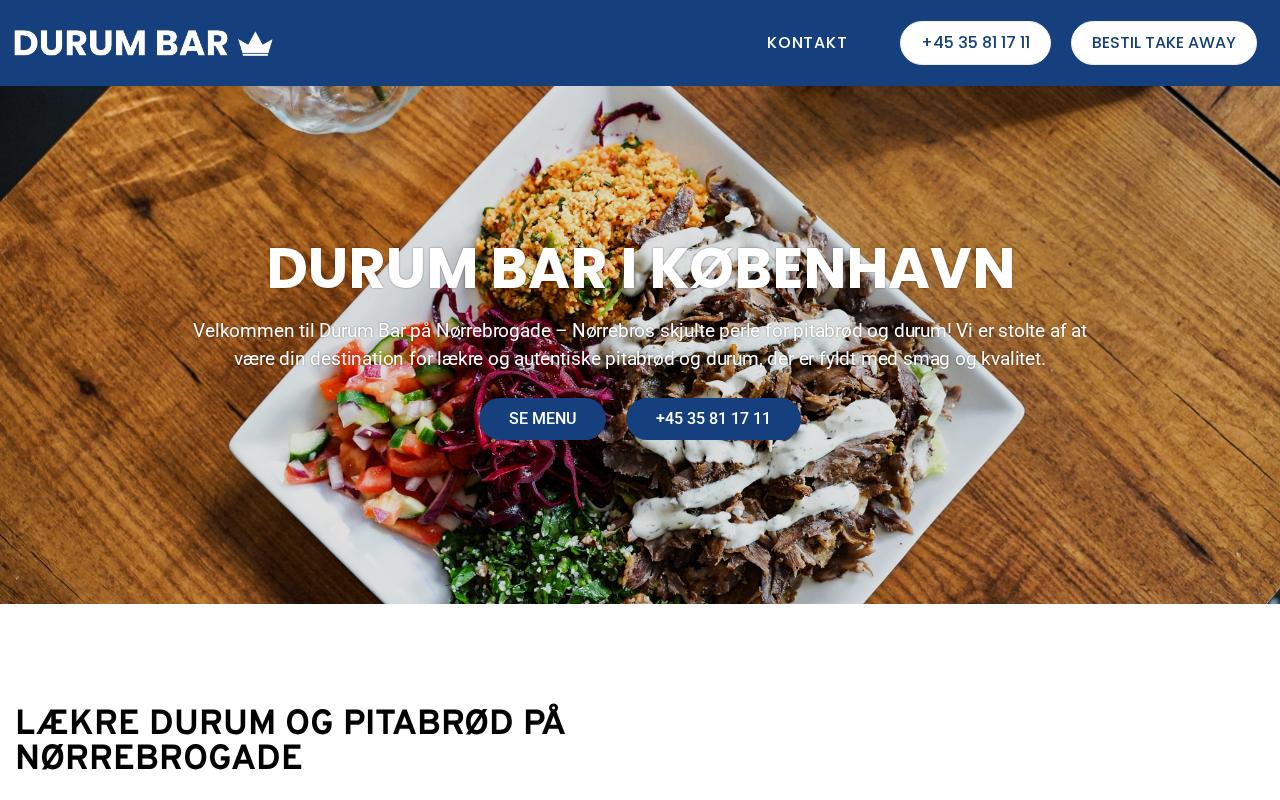
Task: Open the KONTAKT menu item
Action: click(x=807, y=43)
